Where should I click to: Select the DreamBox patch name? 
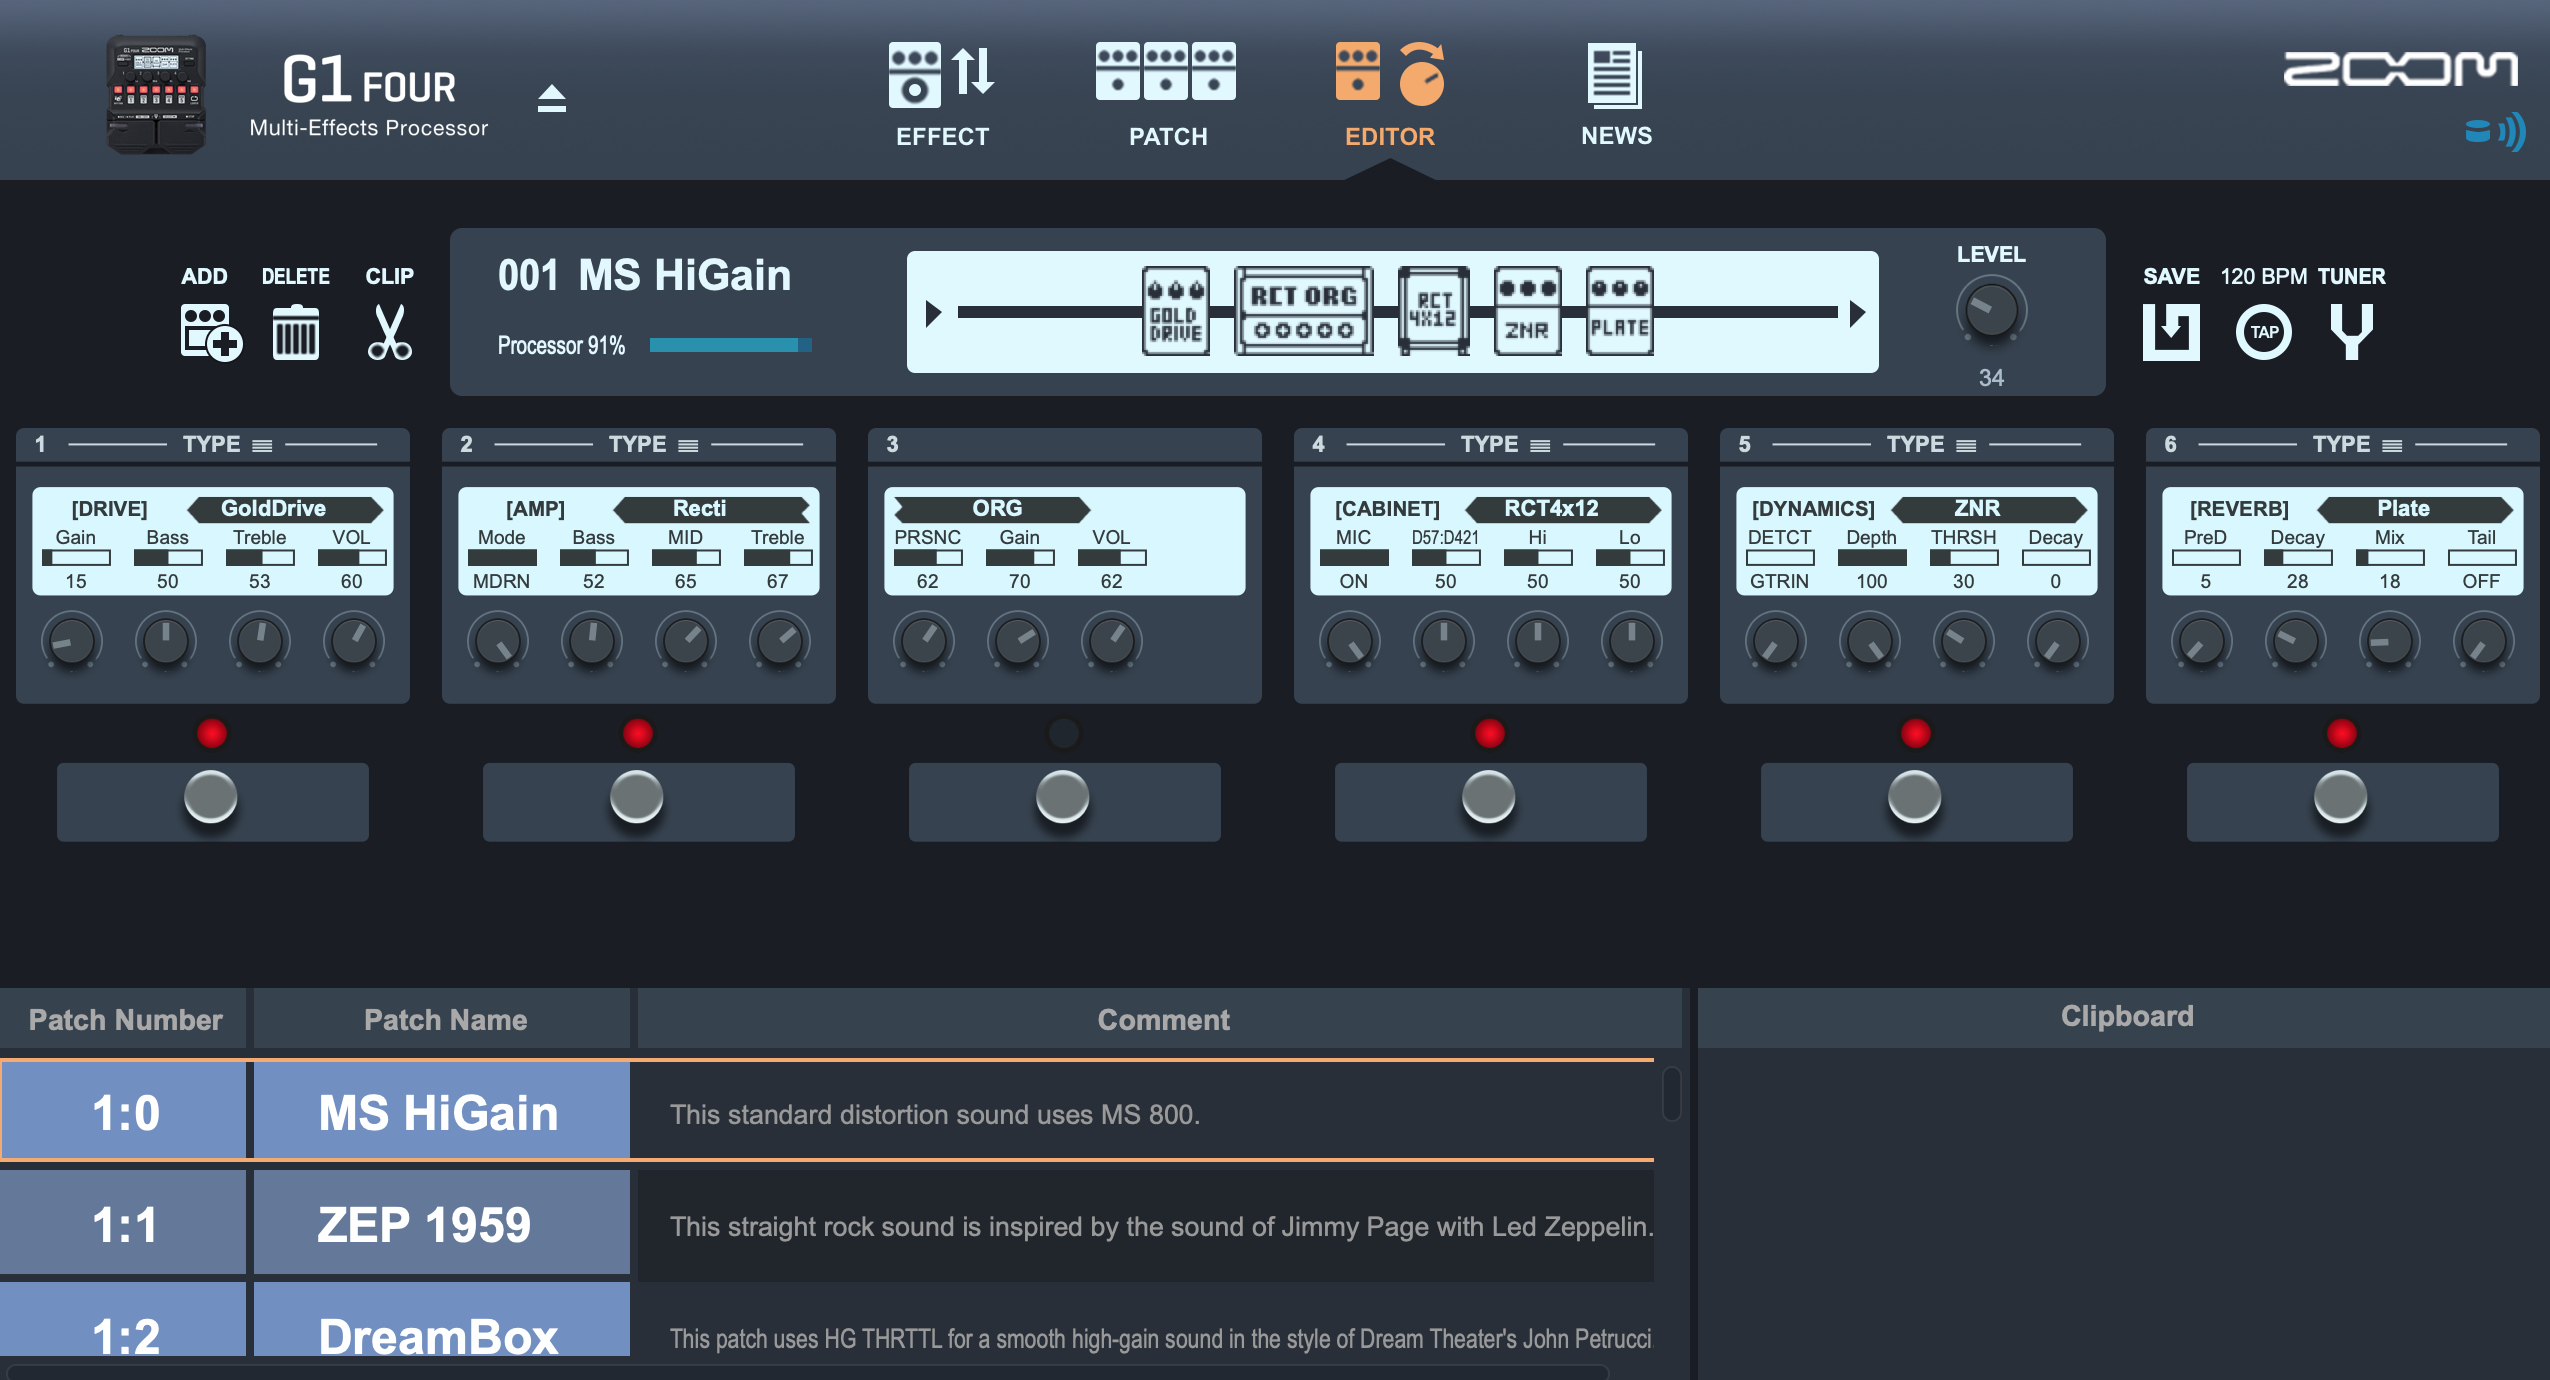[x=441, y=1320]
